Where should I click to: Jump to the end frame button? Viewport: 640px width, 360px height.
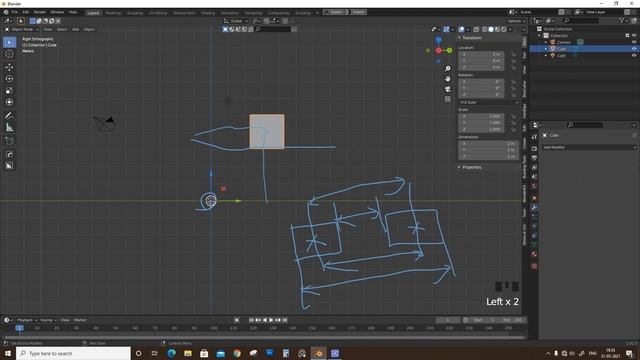coord(285,320)
